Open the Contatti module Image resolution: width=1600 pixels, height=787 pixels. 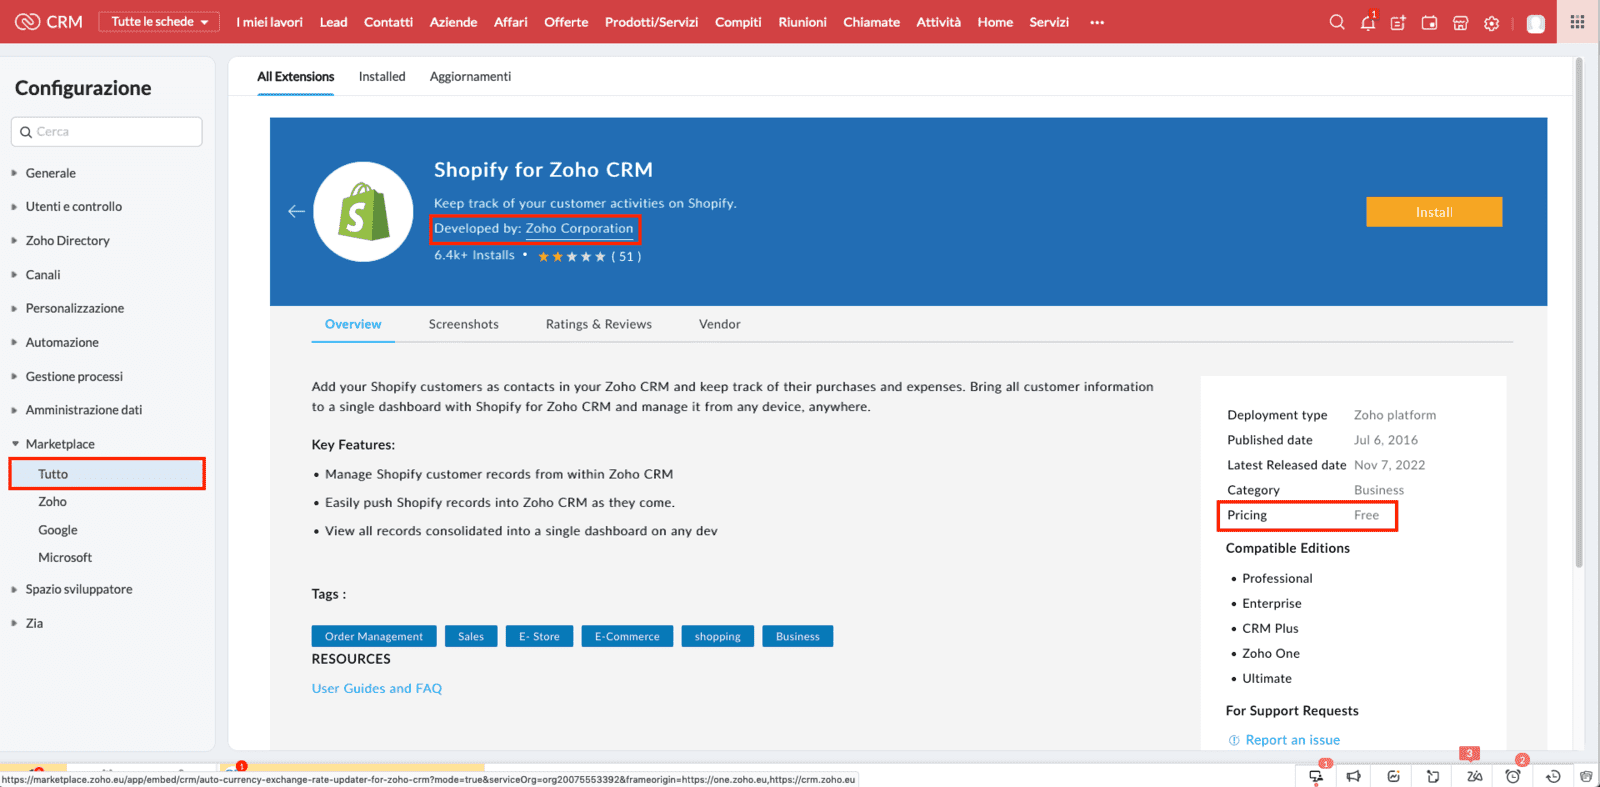tap(388, 22)
